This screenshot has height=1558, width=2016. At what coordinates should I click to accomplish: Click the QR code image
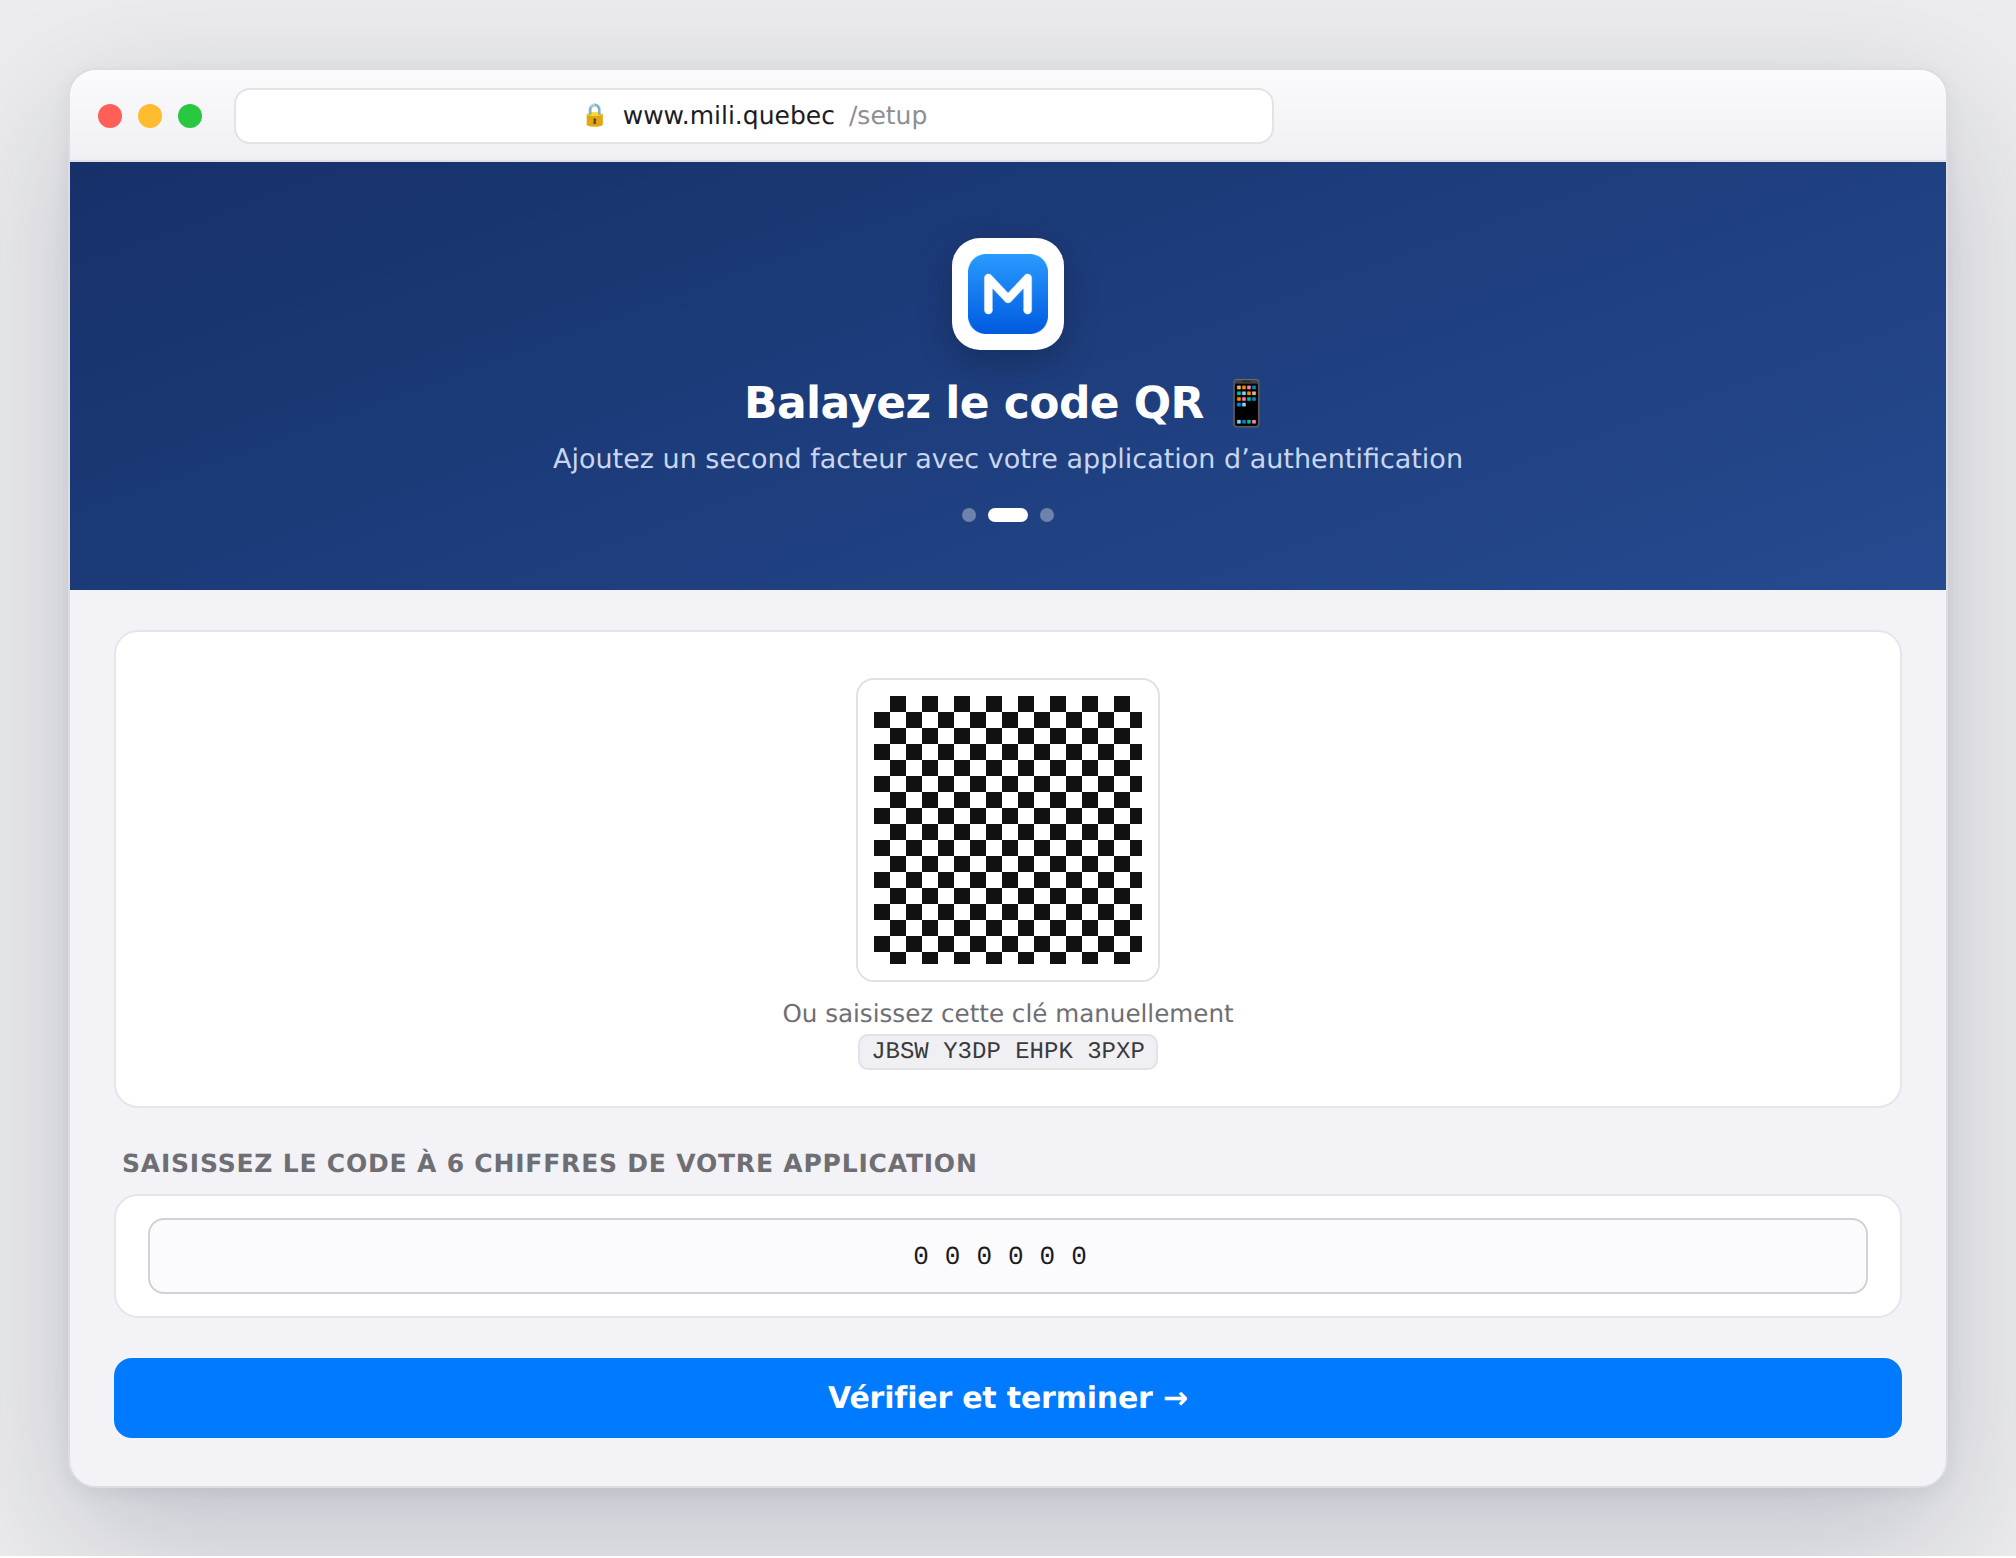point(1007,830)
